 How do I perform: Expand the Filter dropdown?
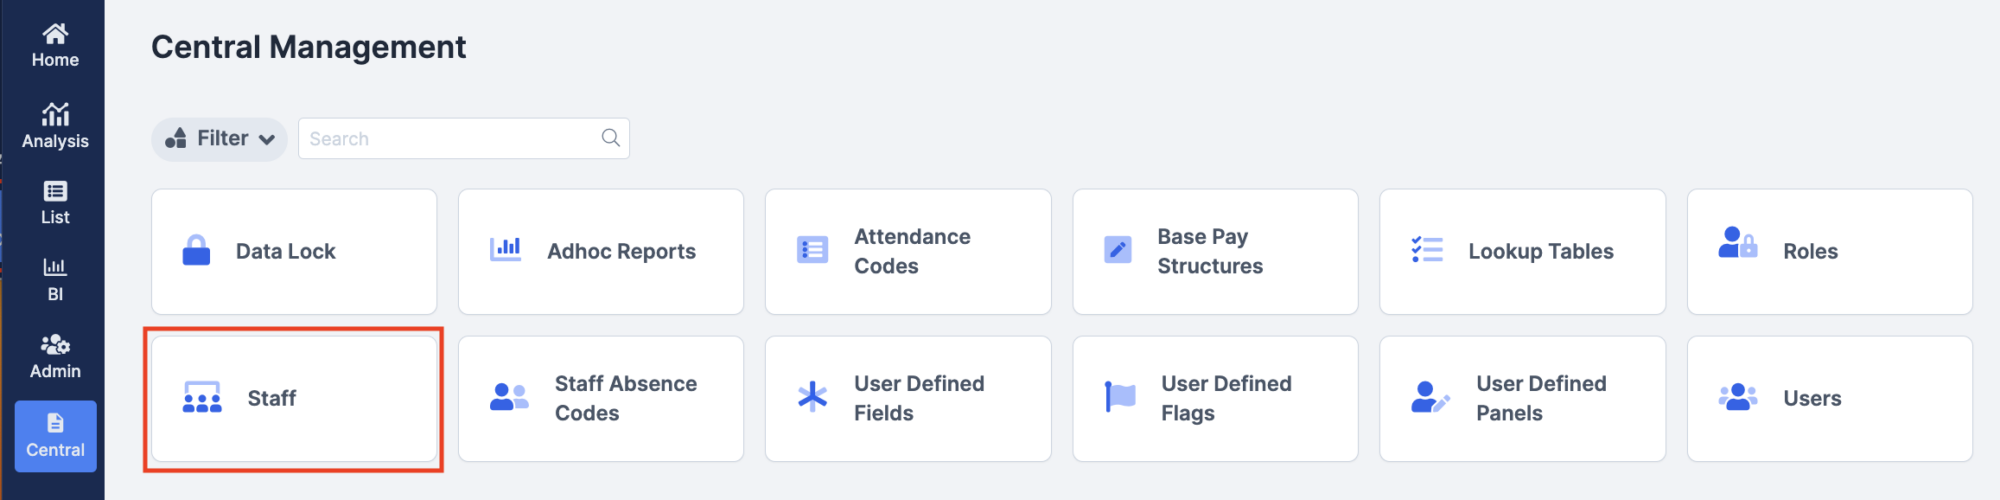[x=220, y=139]
